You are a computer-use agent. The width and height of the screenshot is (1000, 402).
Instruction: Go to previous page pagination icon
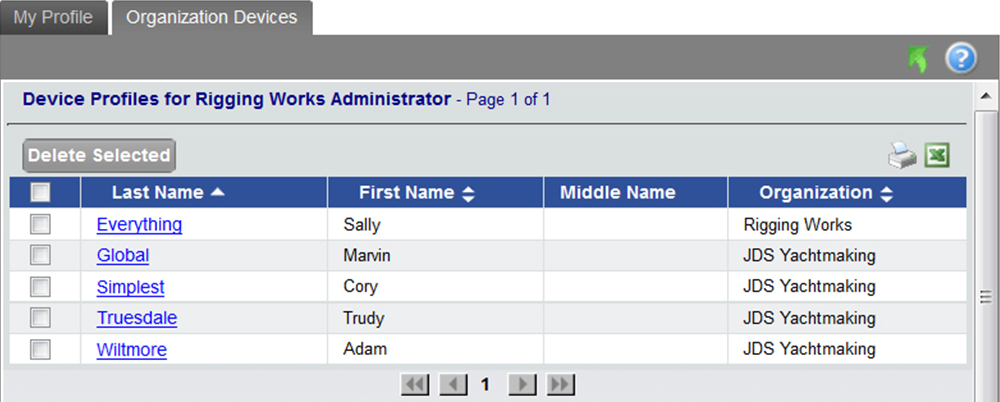click(x=453, y=384)
